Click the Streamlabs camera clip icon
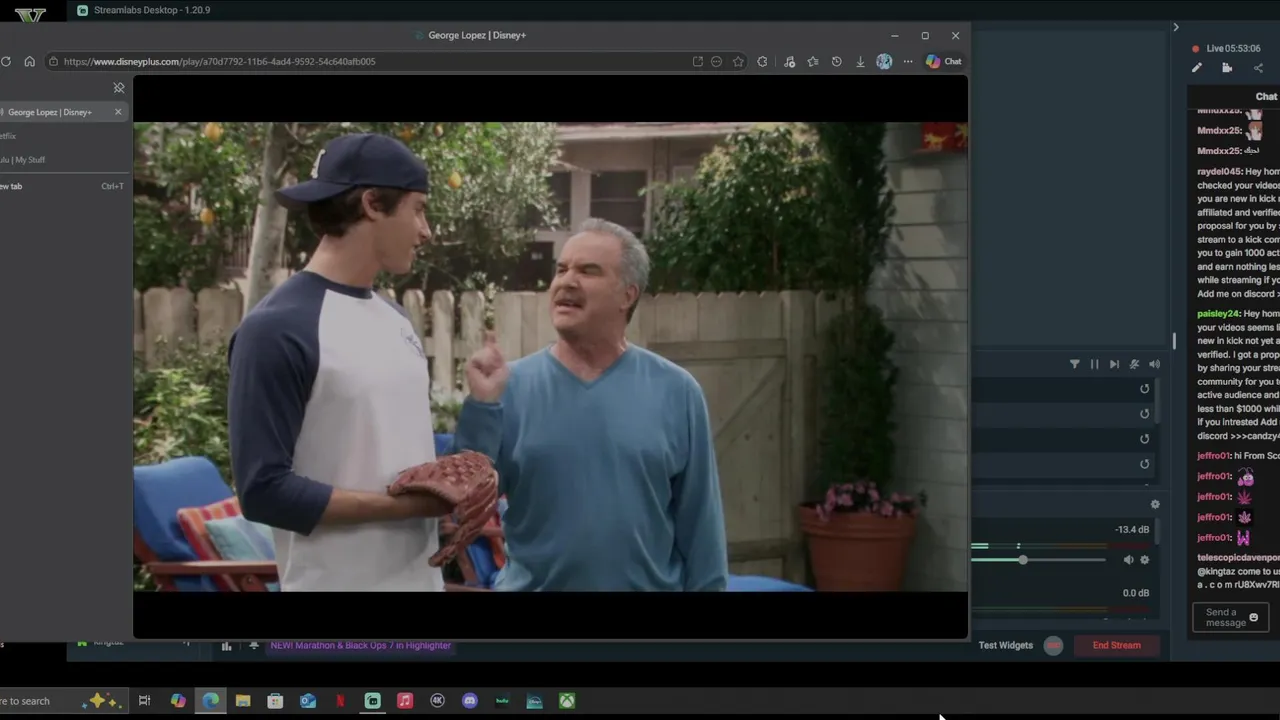Image resolution: width=1280 pixels, height=720 pixels. point(1227,68)
